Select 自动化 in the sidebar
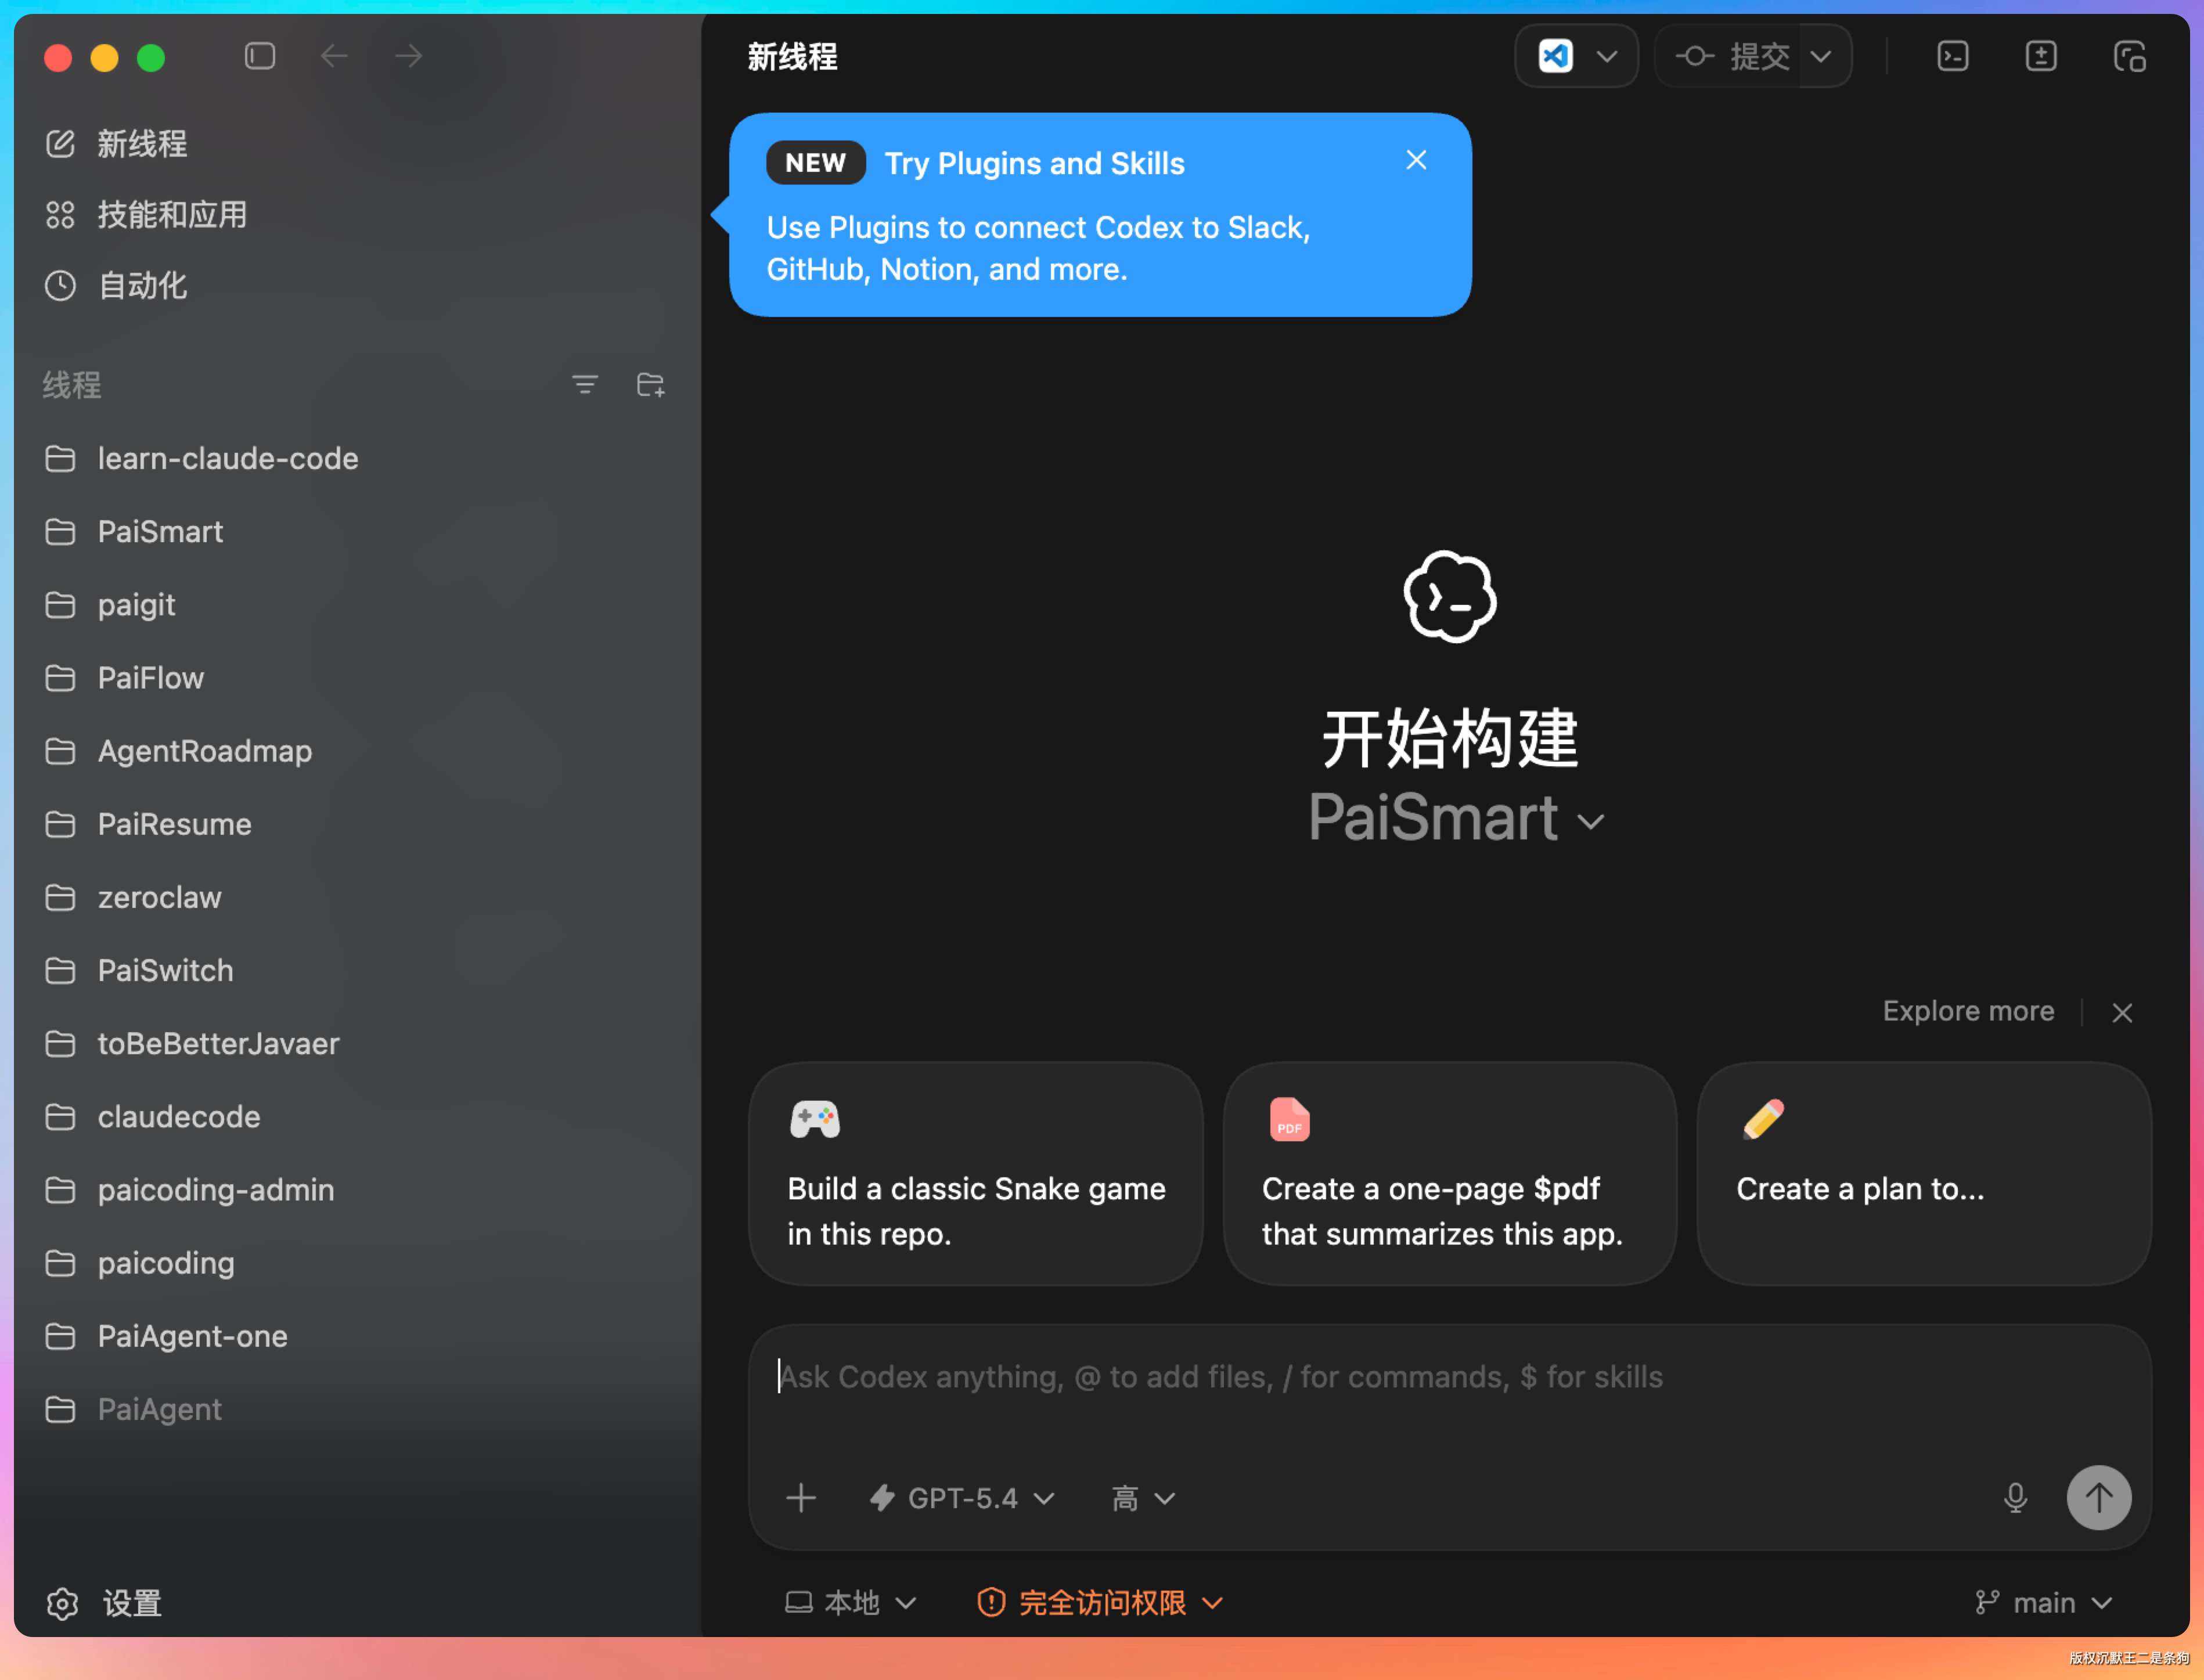 tap(142, 286)
